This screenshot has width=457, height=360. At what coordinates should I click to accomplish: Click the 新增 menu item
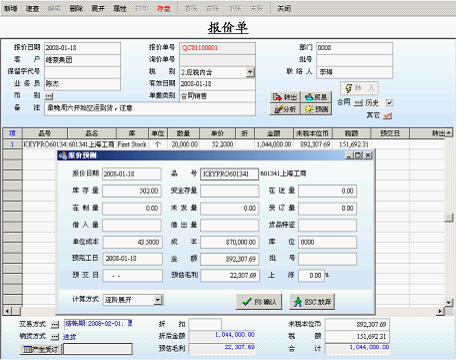coord(11,8)
